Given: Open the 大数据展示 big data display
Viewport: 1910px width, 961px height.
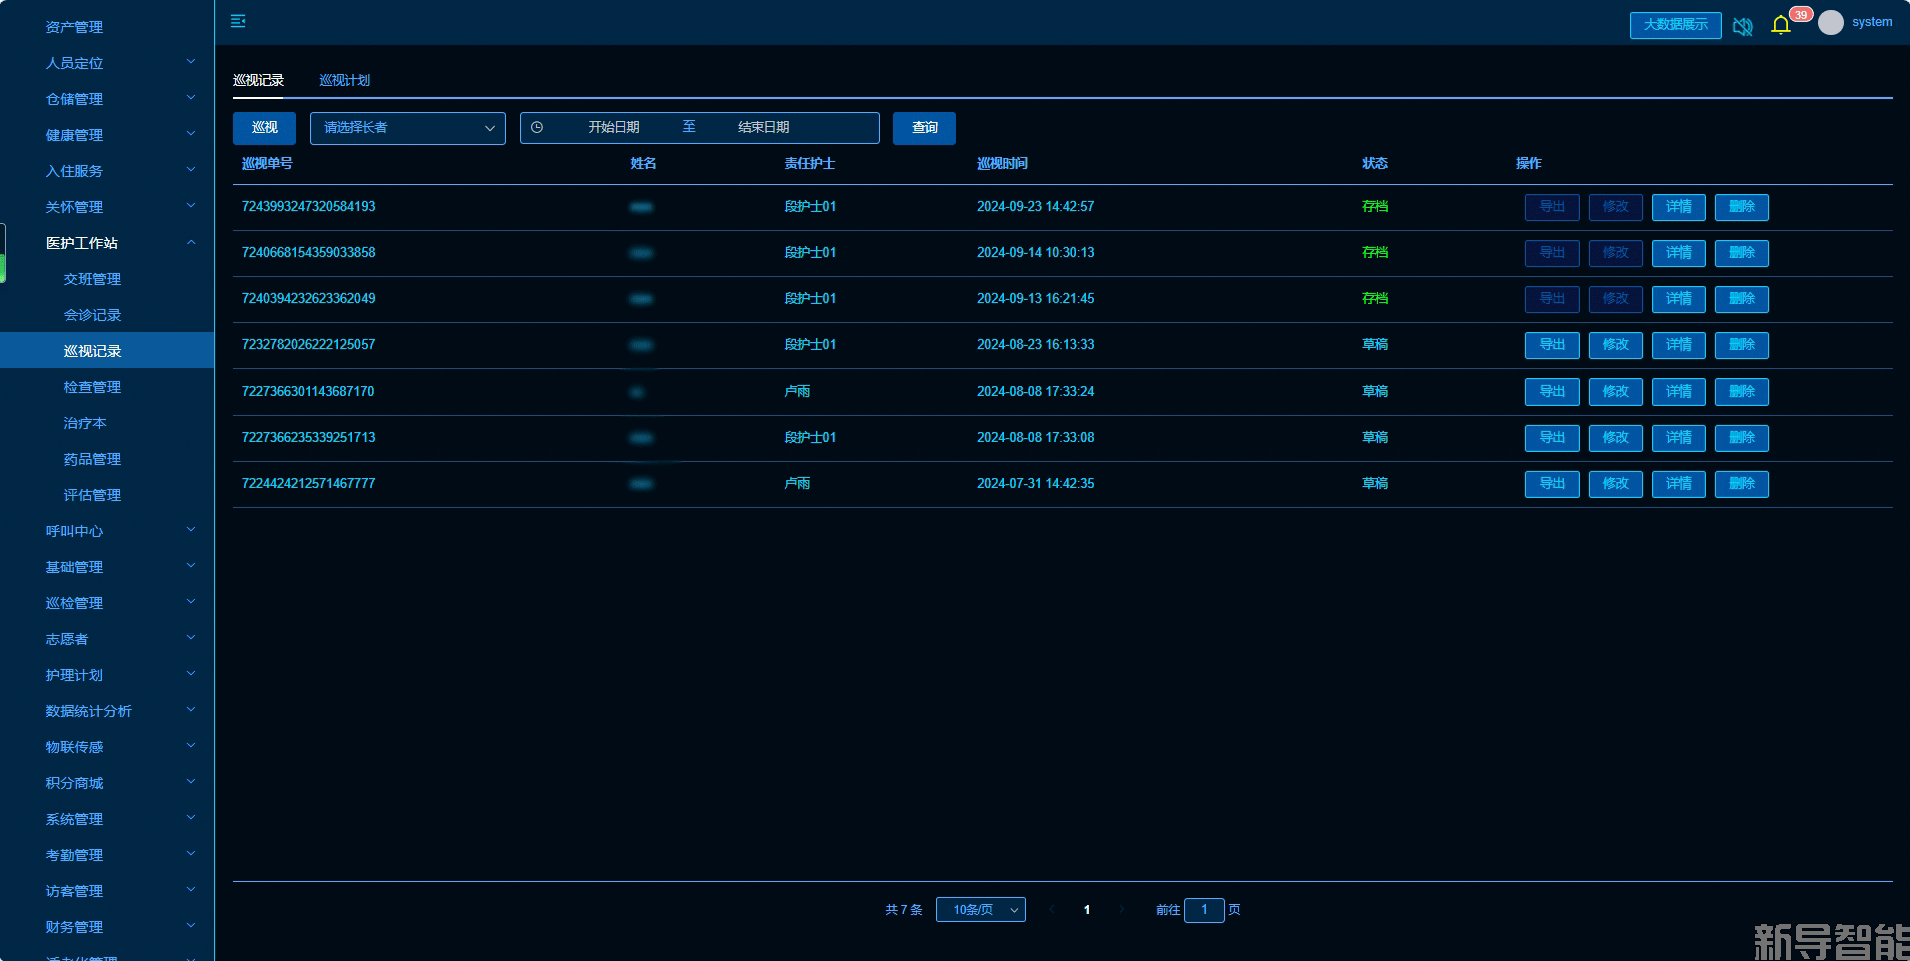Looking at the screenshot, I should [1675, 25].
